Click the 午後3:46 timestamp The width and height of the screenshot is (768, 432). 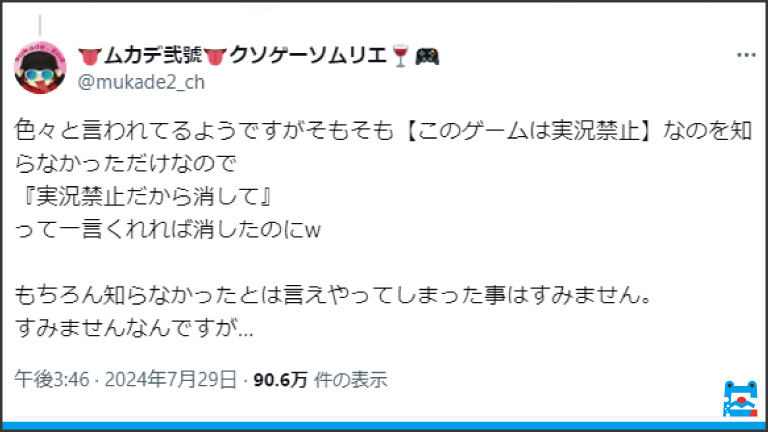pyautogui.click(x=52, y=380)
